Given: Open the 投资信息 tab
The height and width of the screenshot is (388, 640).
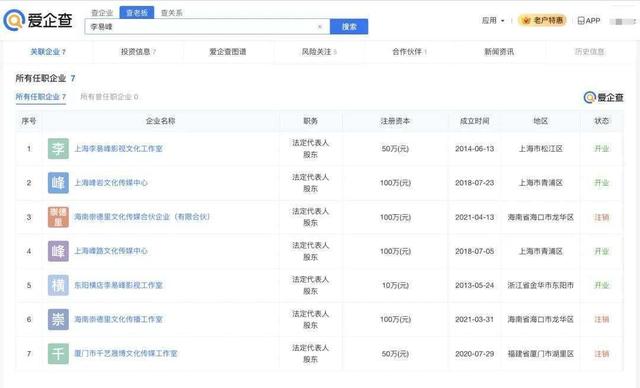Looking at the screenshot, I should pos(138,52).
